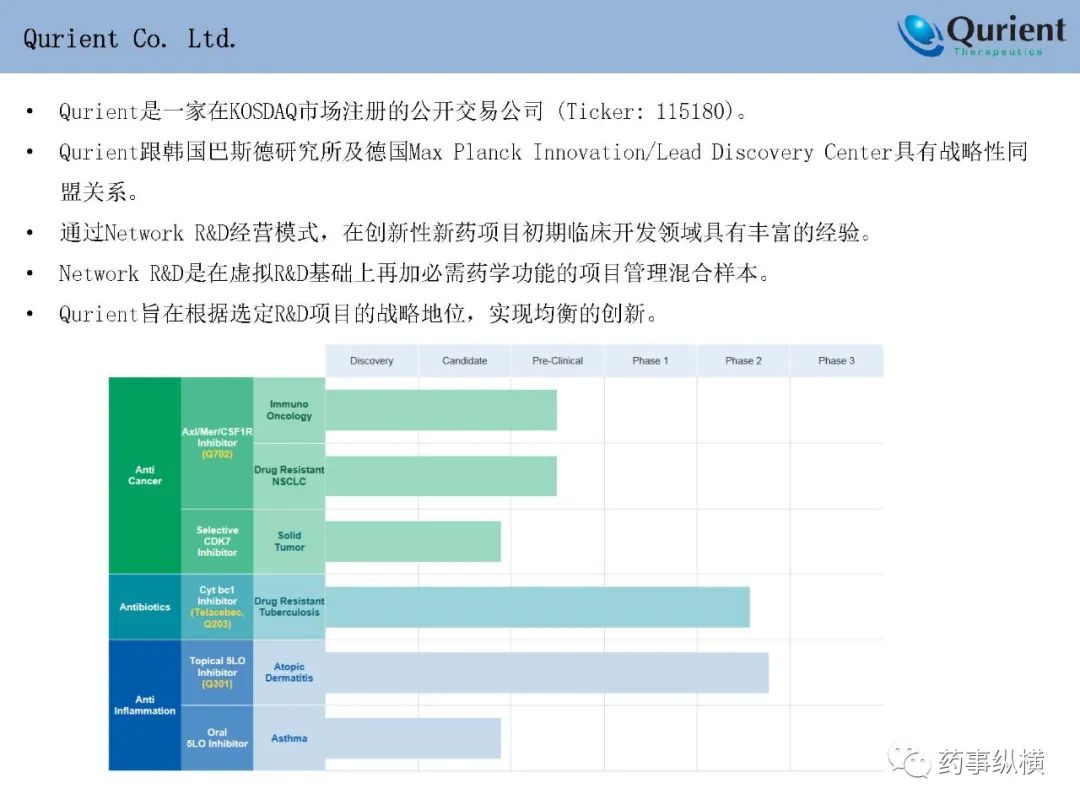
Task: Select the Phase 3 column header
Action: pyautogui.click(x=836, y=360)
